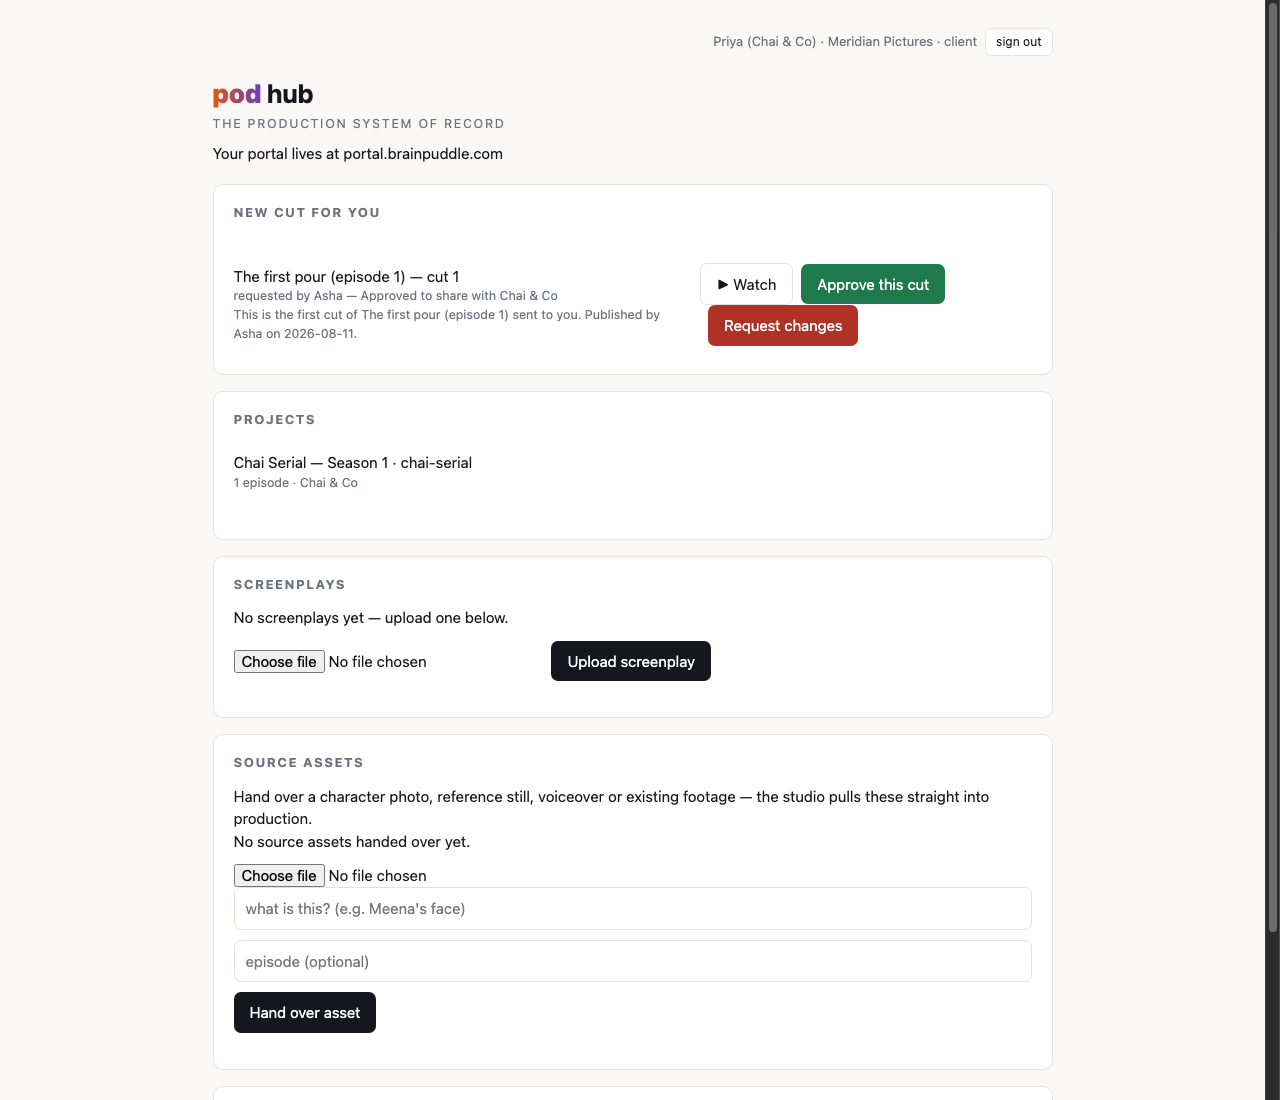Image resolution: width=1280 pixels, height=1100 pixels.
Task: Open the Chai Serial — Season 1 project
Action: pyautogui.click(x=353, y=463)
